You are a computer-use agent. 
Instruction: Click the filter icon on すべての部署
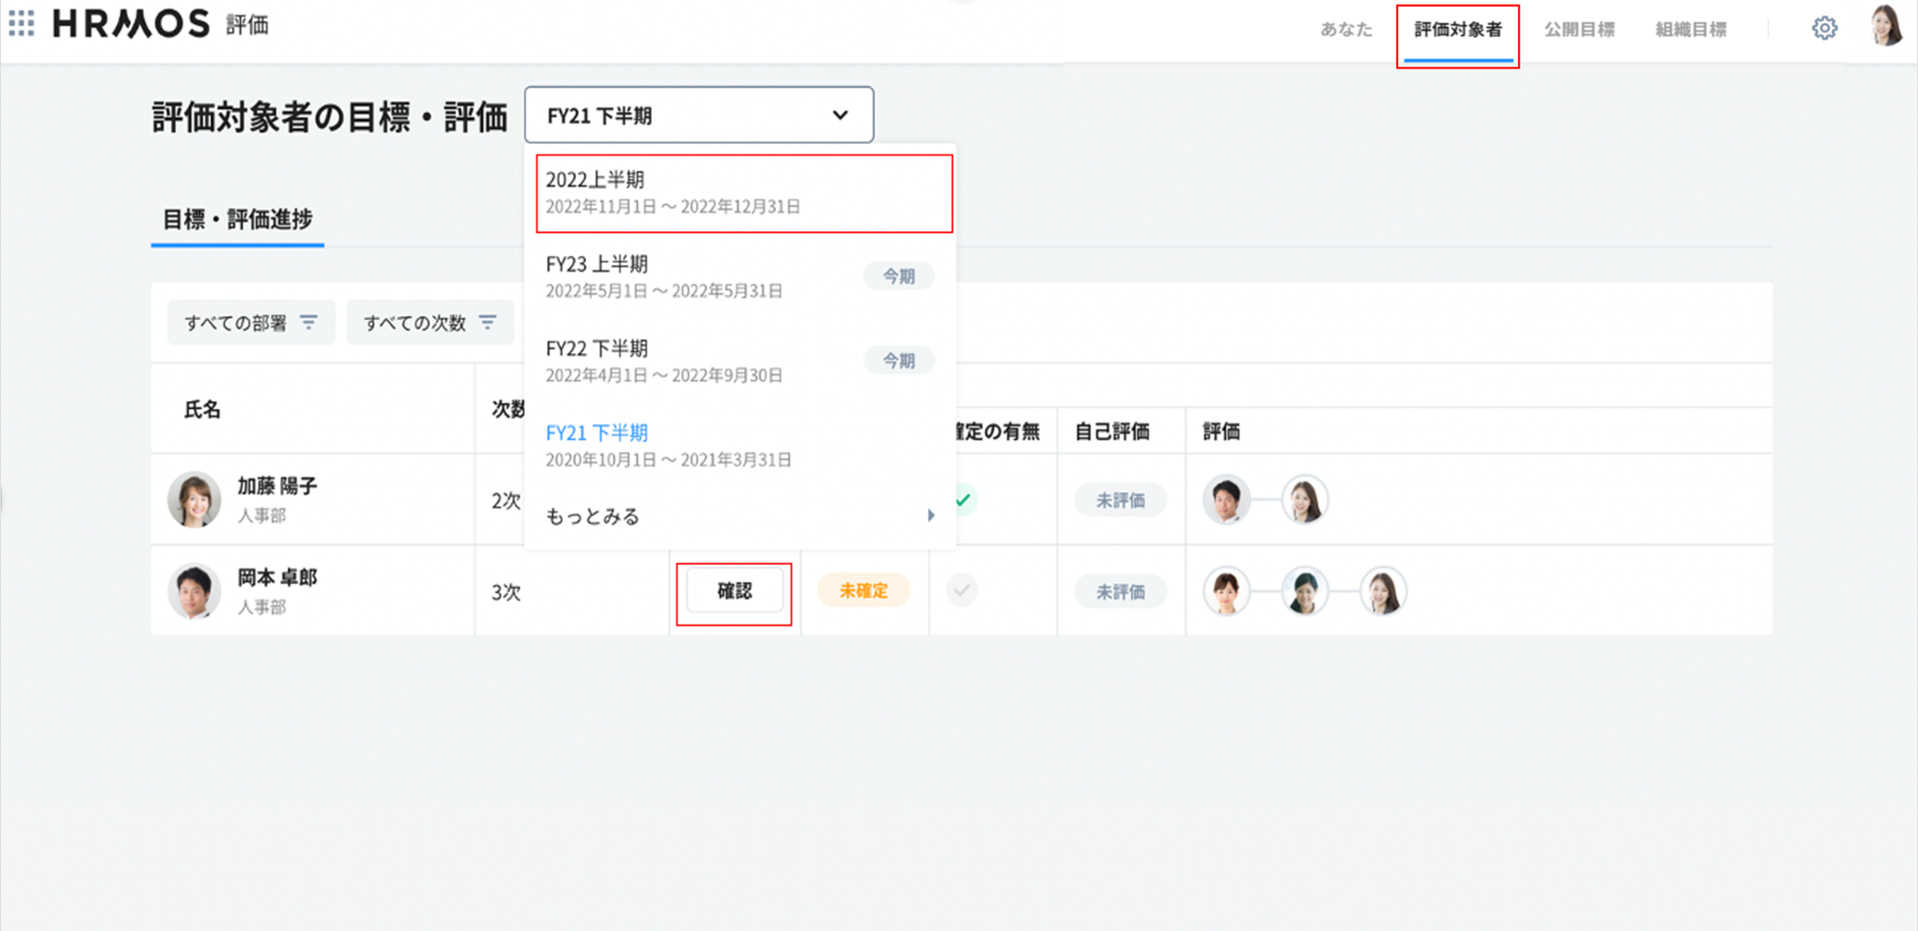click(309, 322)
